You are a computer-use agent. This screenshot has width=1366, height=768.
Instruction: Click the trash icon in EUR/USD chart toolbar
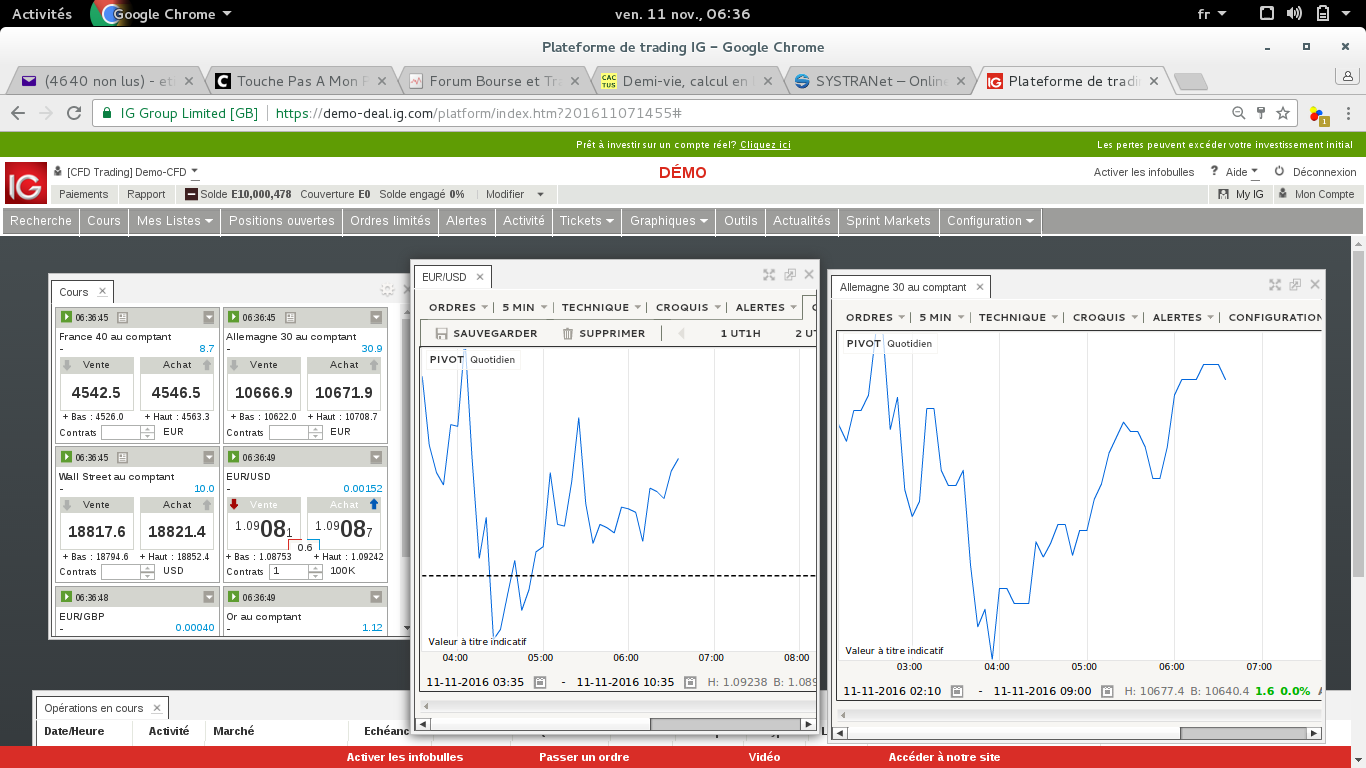tap(568, 334)
